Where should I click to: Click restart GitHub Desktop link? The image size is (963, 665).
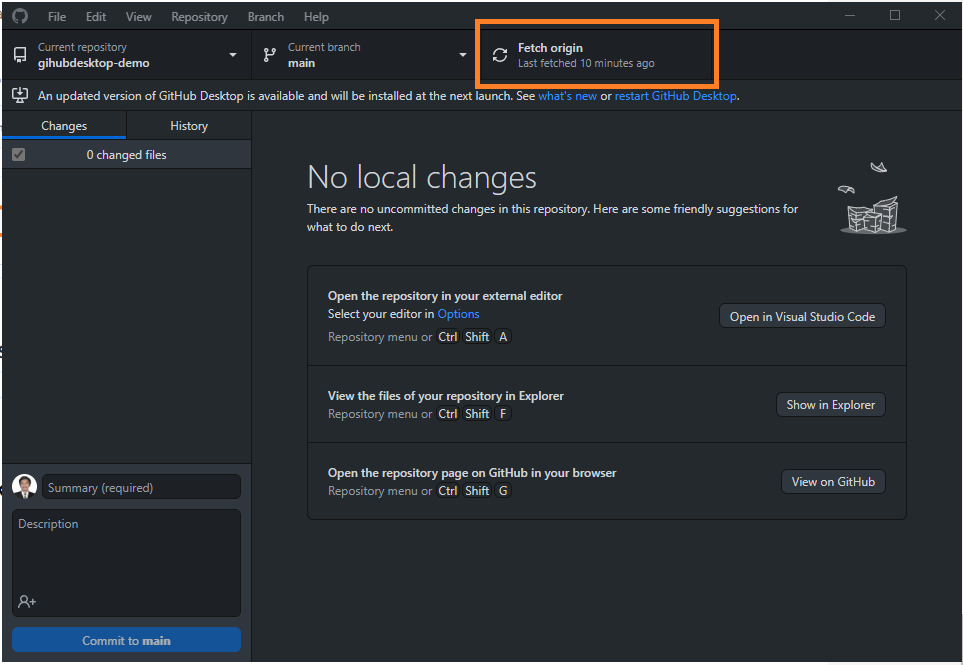[x=676, y=96]
